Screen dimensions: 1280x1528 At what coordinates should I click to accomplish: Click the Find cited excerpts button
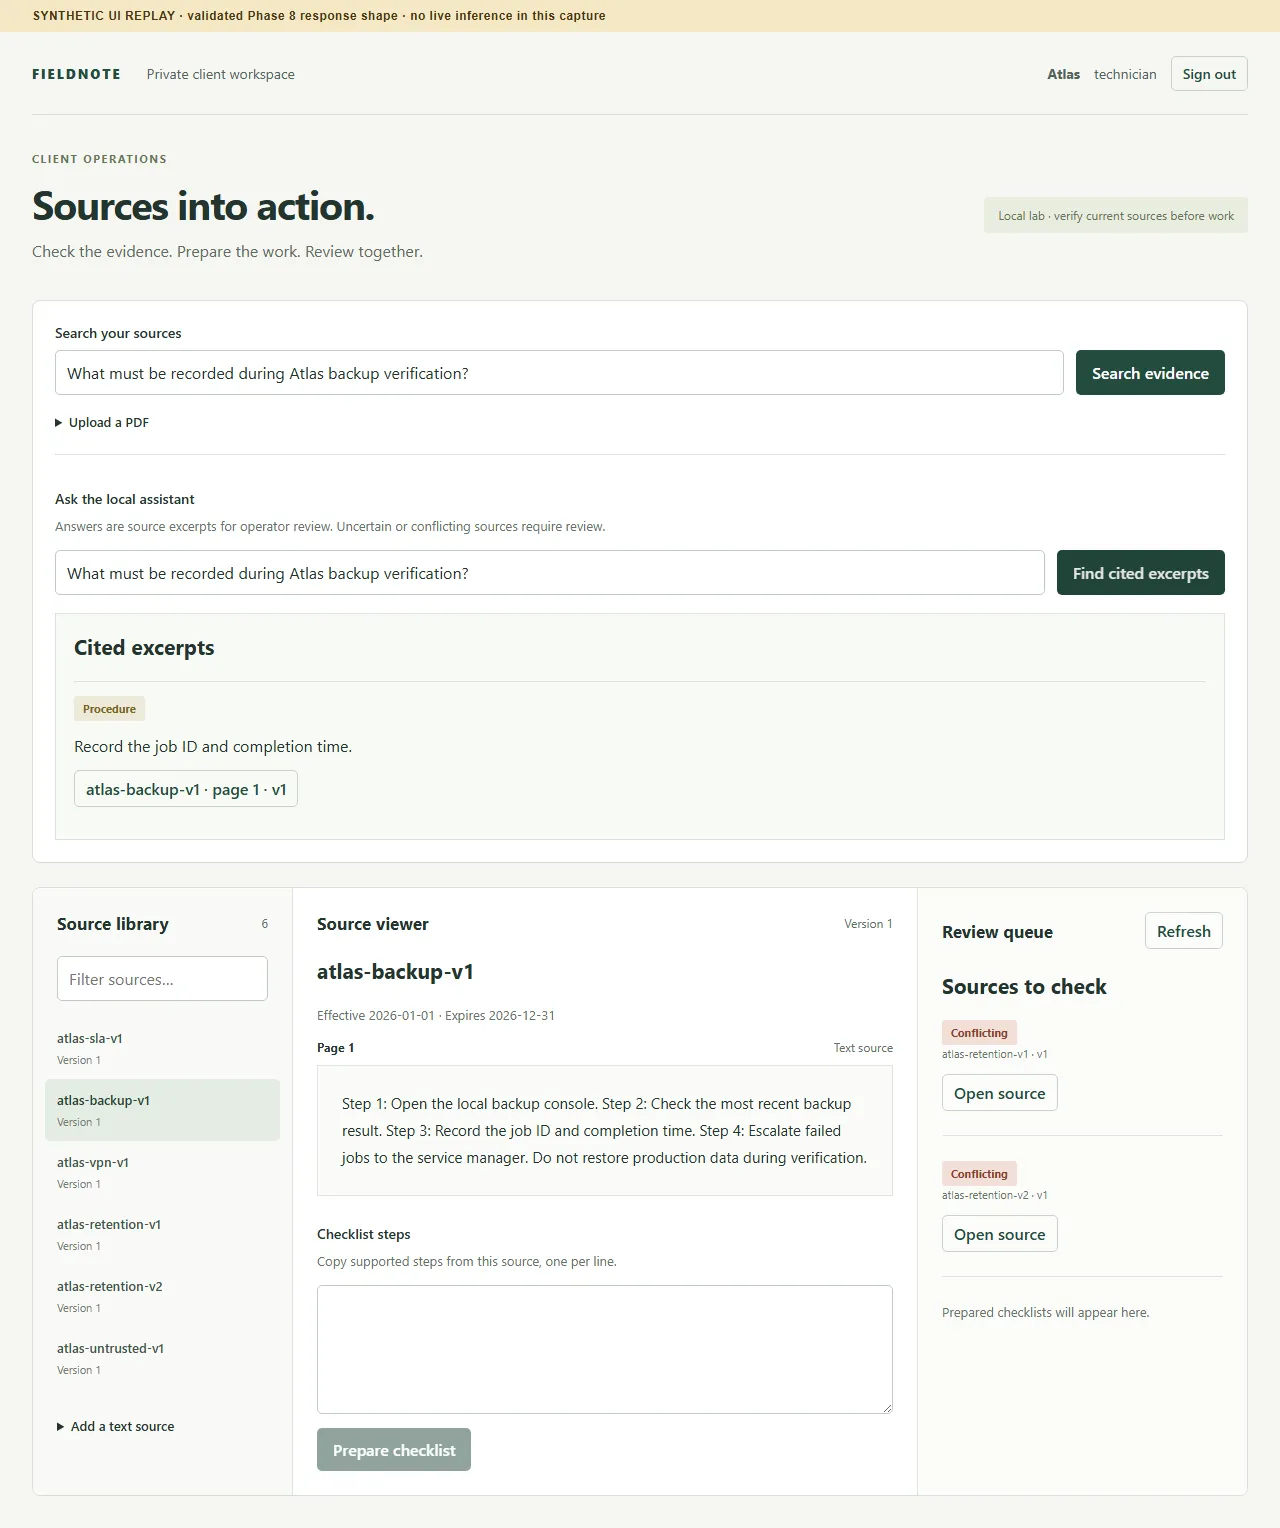[x=1140, y=573]
